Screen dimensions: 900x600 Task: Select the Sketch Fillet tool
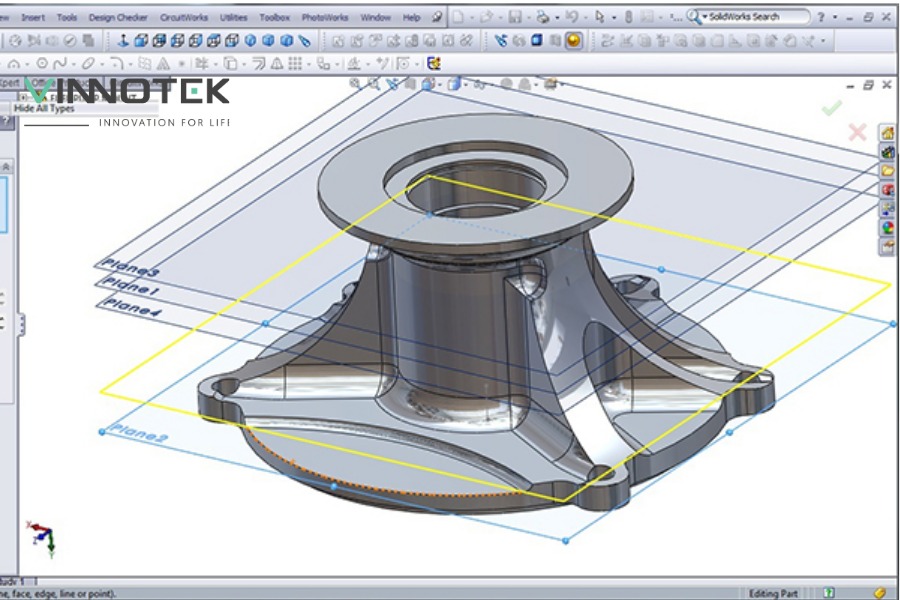click(117, 63)
